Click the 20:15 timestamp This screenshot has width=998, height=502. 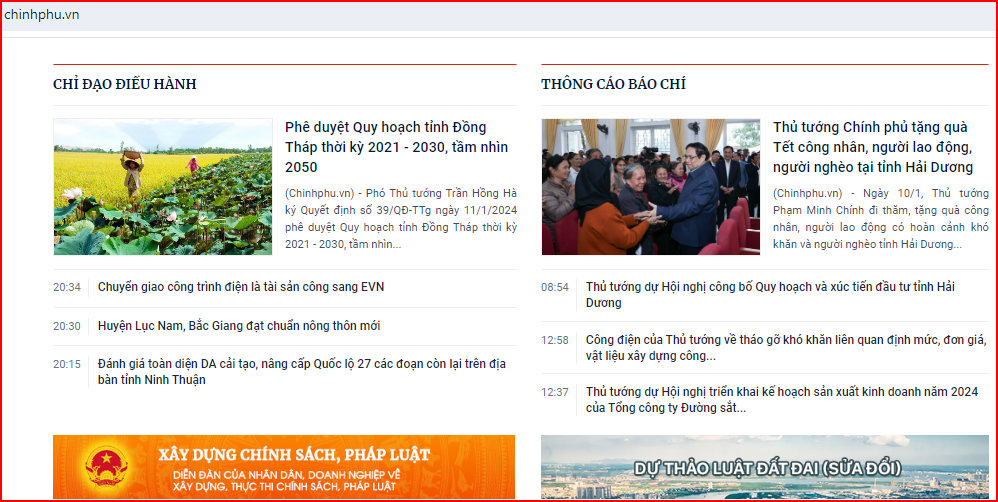67,365
